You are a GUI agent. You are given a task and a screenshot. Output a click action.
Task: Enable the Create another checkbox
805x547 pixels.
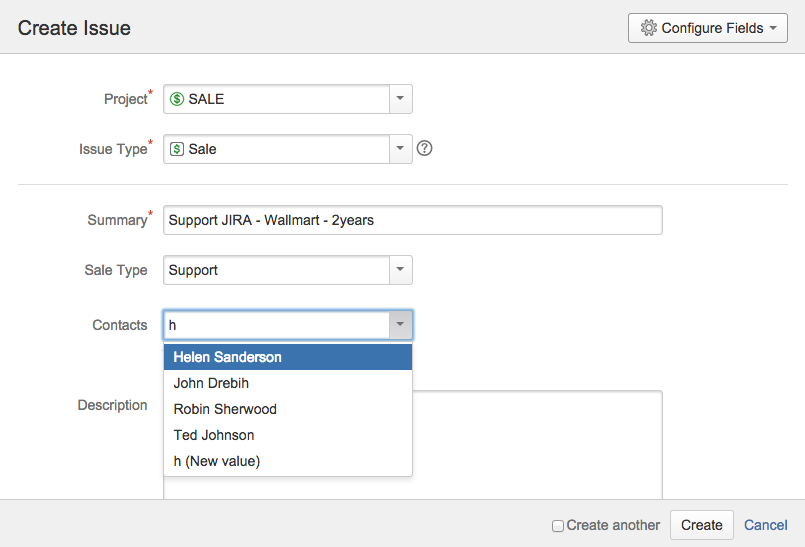click(558, 526)
